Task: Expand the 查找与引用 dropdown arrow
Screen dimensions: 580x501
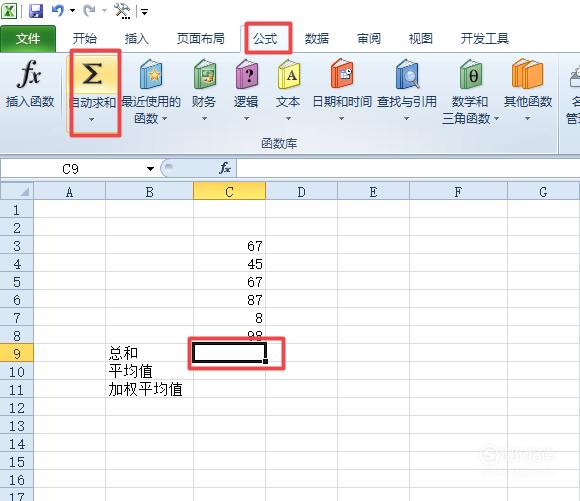Action: pyautogui.click(x=407, y=119)
